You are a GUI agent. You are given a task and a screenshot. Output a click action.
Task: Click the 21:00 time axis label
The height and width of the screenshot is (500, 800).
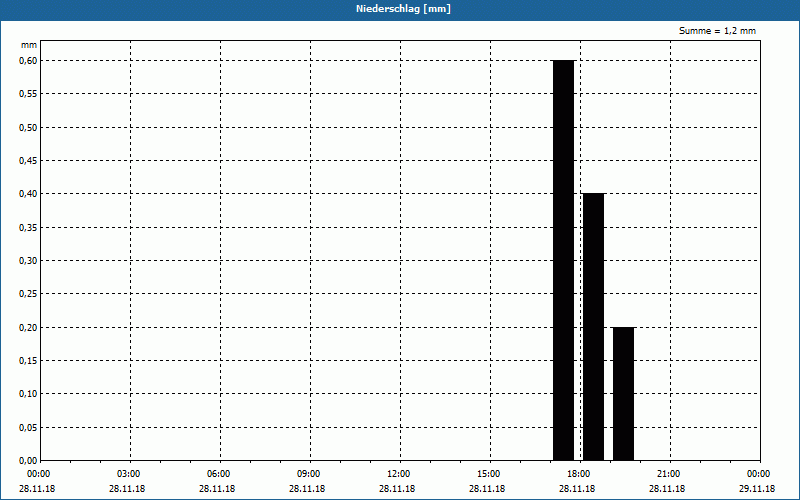(x=670, y=474)
